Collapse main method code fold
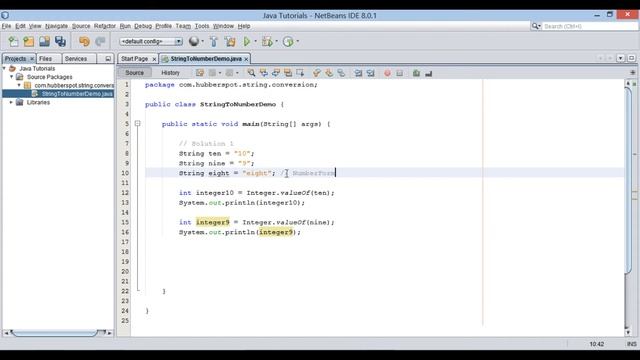The image size is (640, 360). pyautogui.click(x=138, y=123)
